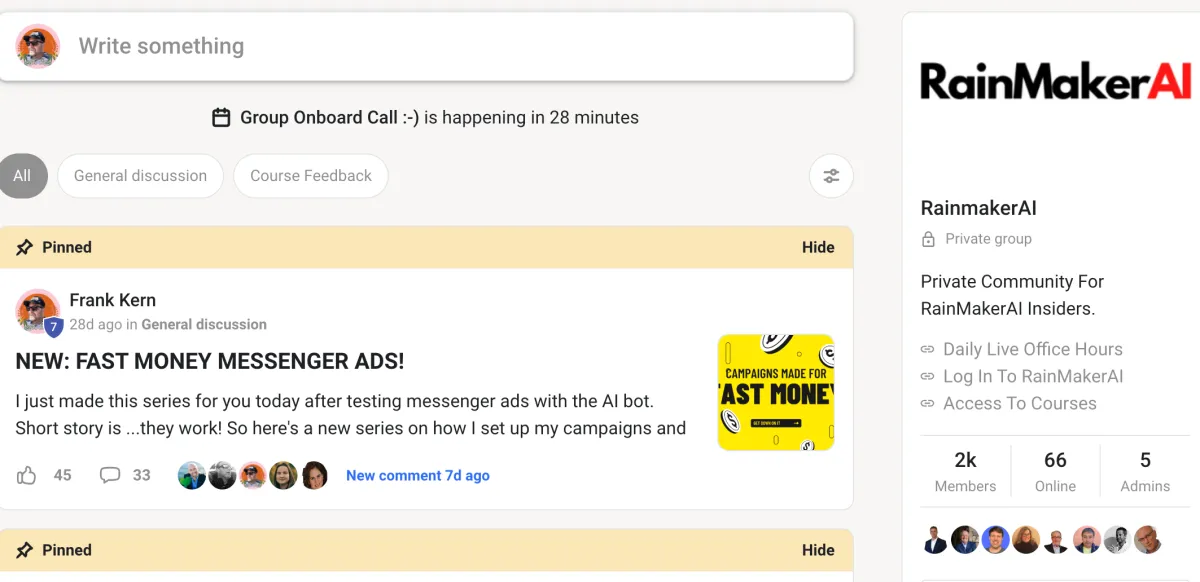This screenshot has width=1200, height=582.
Task: Click Frank Kern's avatar on the post
Action: (38, 311)
